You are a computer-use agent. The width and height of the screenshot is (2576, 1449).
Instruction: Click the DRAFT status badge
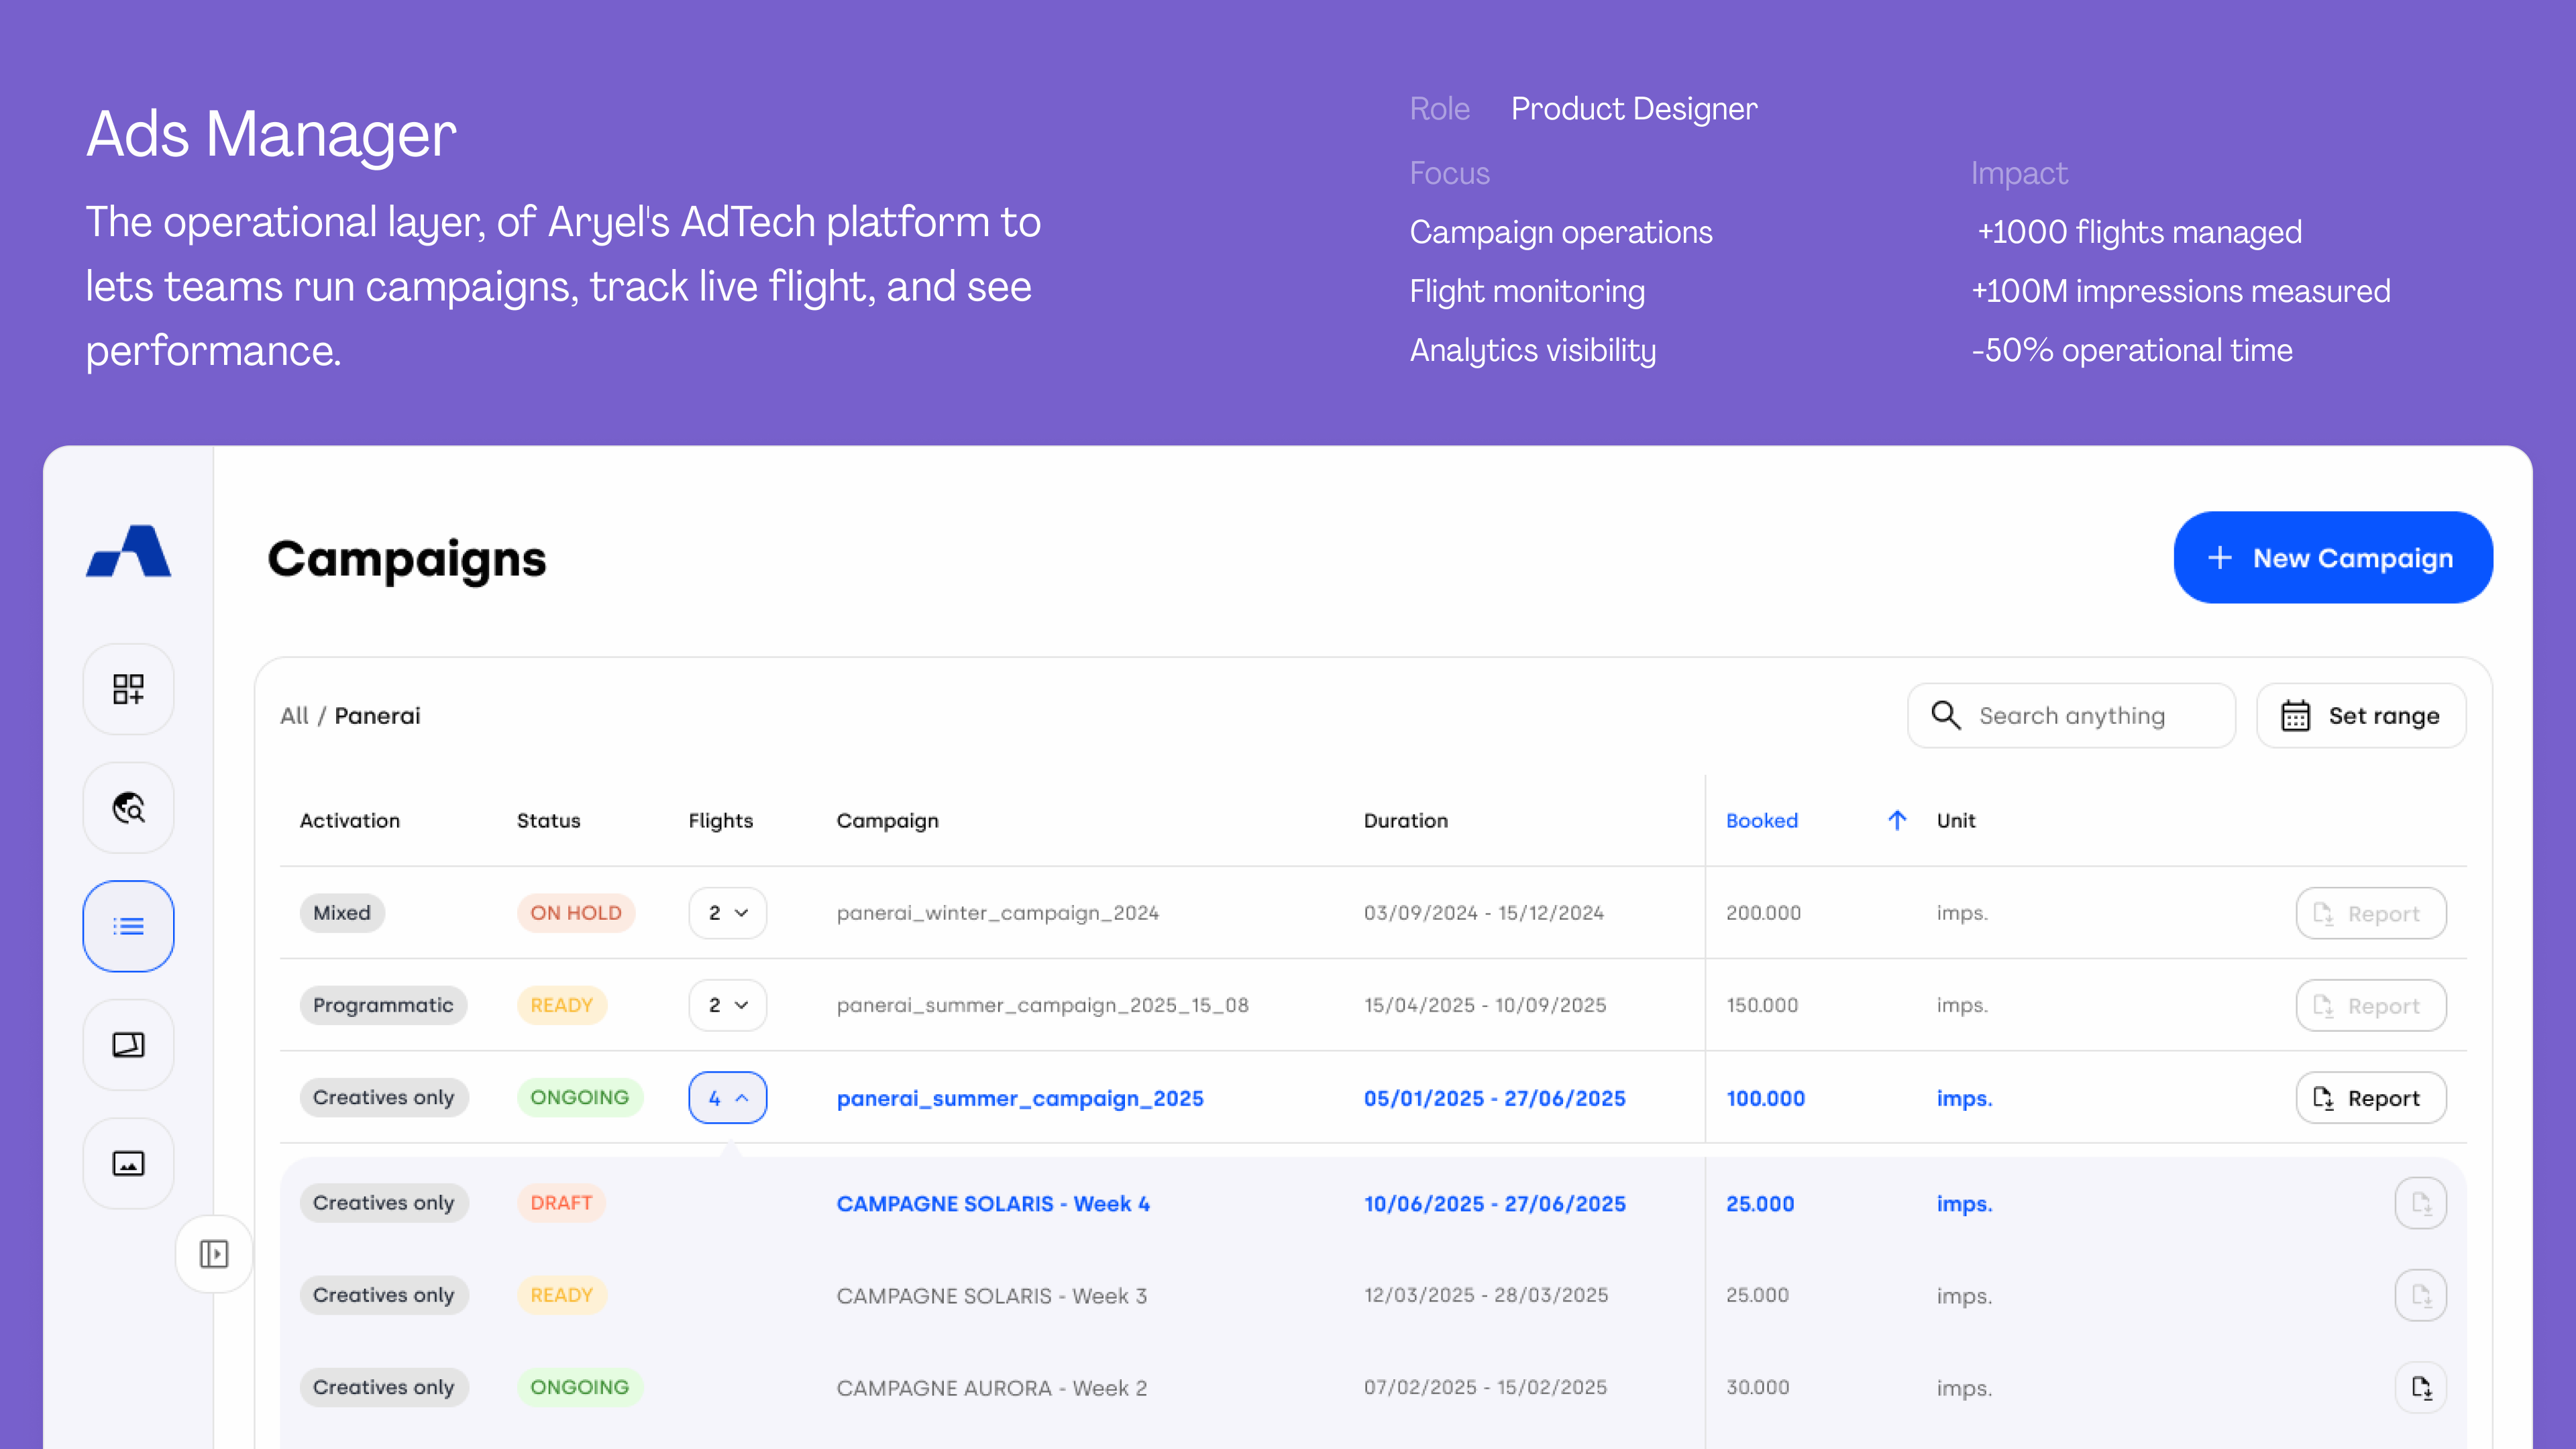click(x=561, y=1203)
